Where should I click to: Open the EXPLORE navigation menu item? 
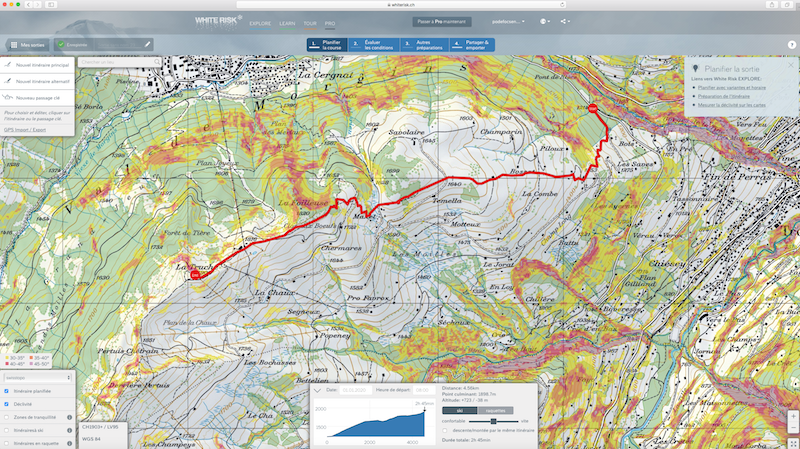tap(260, 21)
